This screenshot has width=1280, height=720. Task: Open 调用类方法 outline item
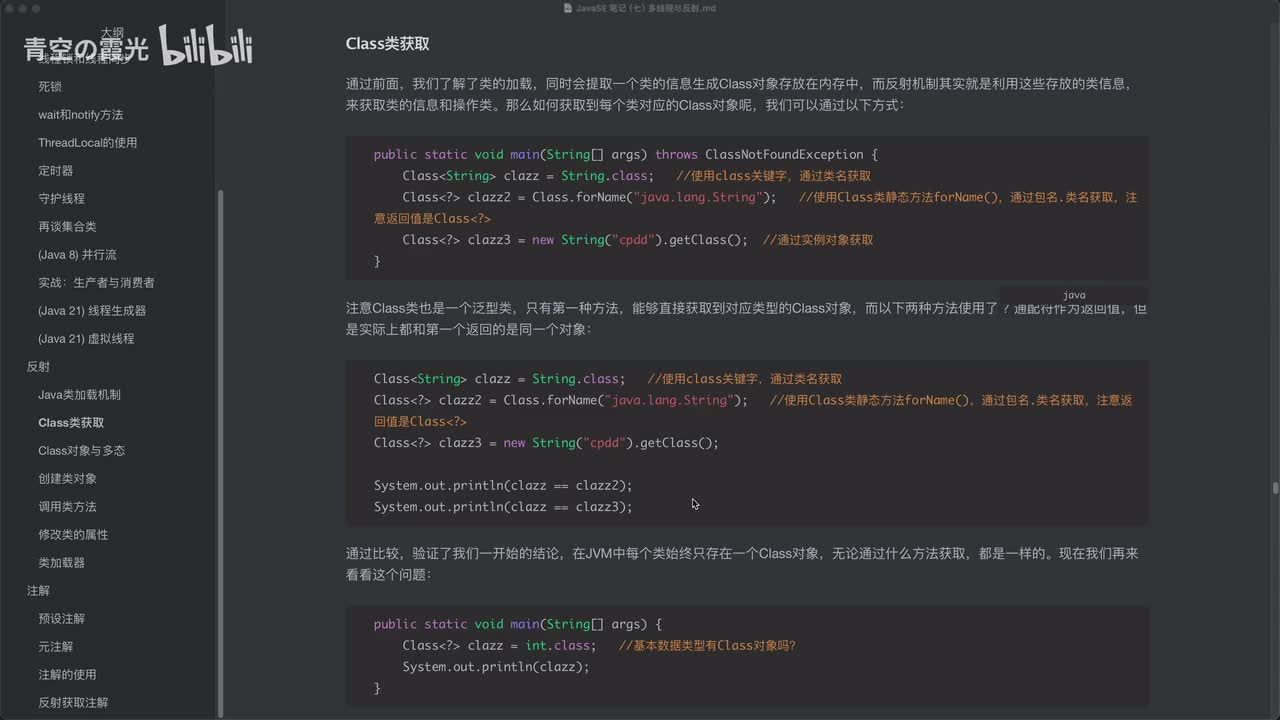[x=68, y=507]
